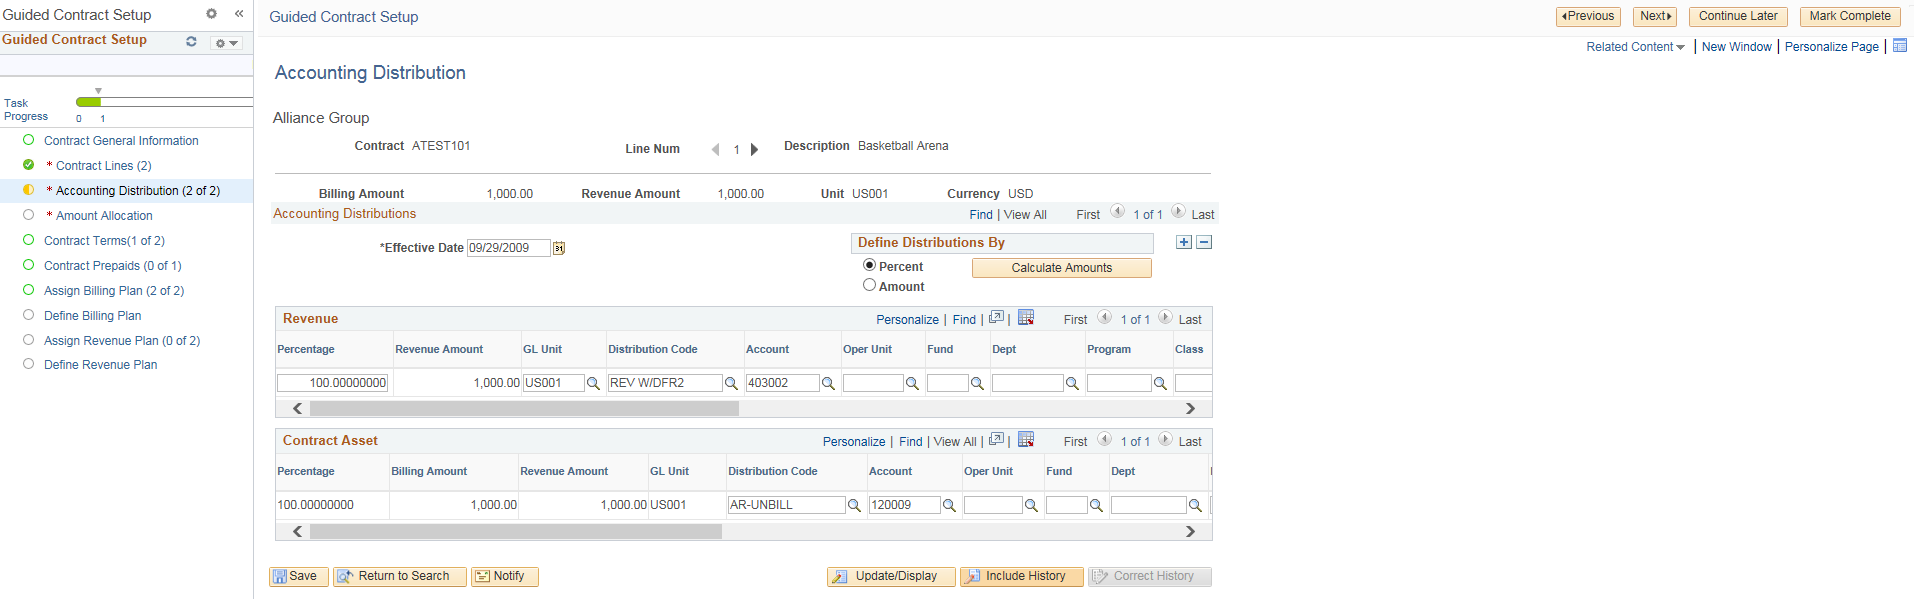Screen dimensions: 1914x599
Task: Open lookup for Revenue Distribution Code
Action: (731, 383)
